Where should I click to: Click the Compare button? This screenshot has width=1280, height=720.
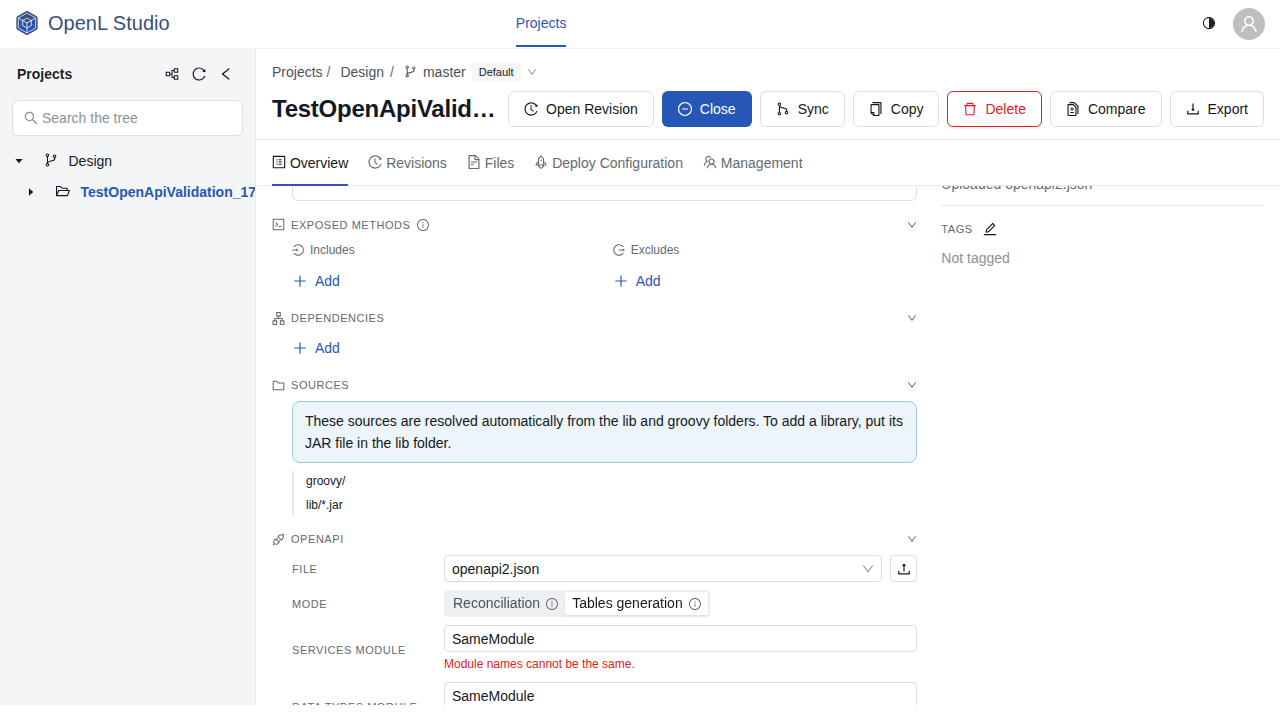(x=1105, y=109)
